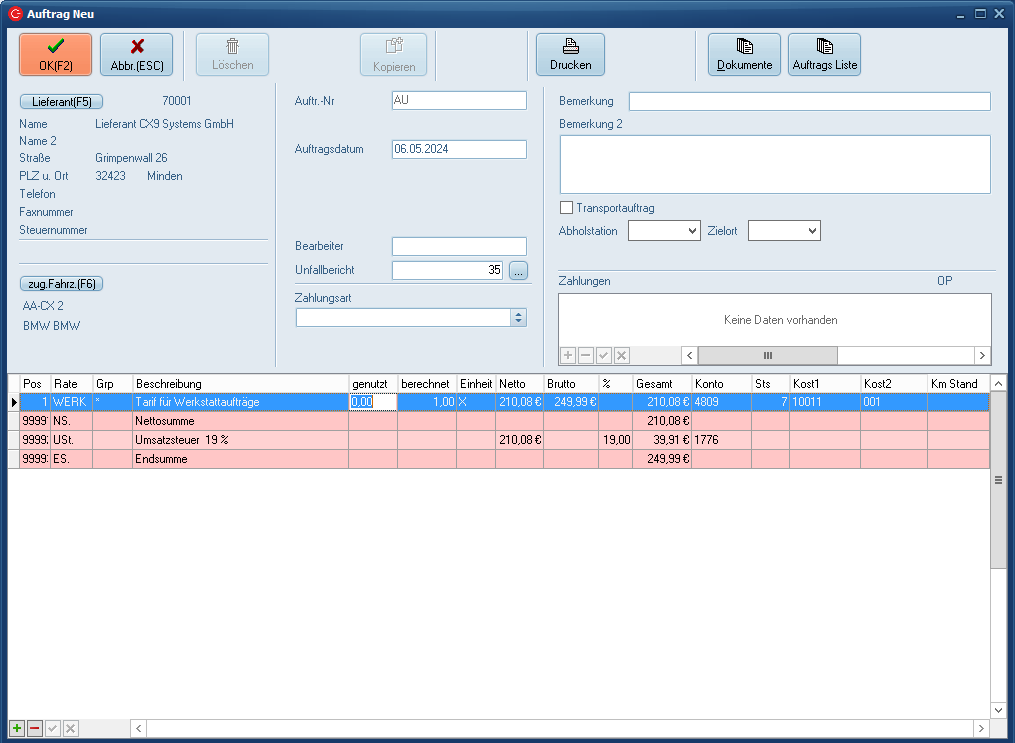
Task: Click the Gesamt column header
Action: [661, 384]
